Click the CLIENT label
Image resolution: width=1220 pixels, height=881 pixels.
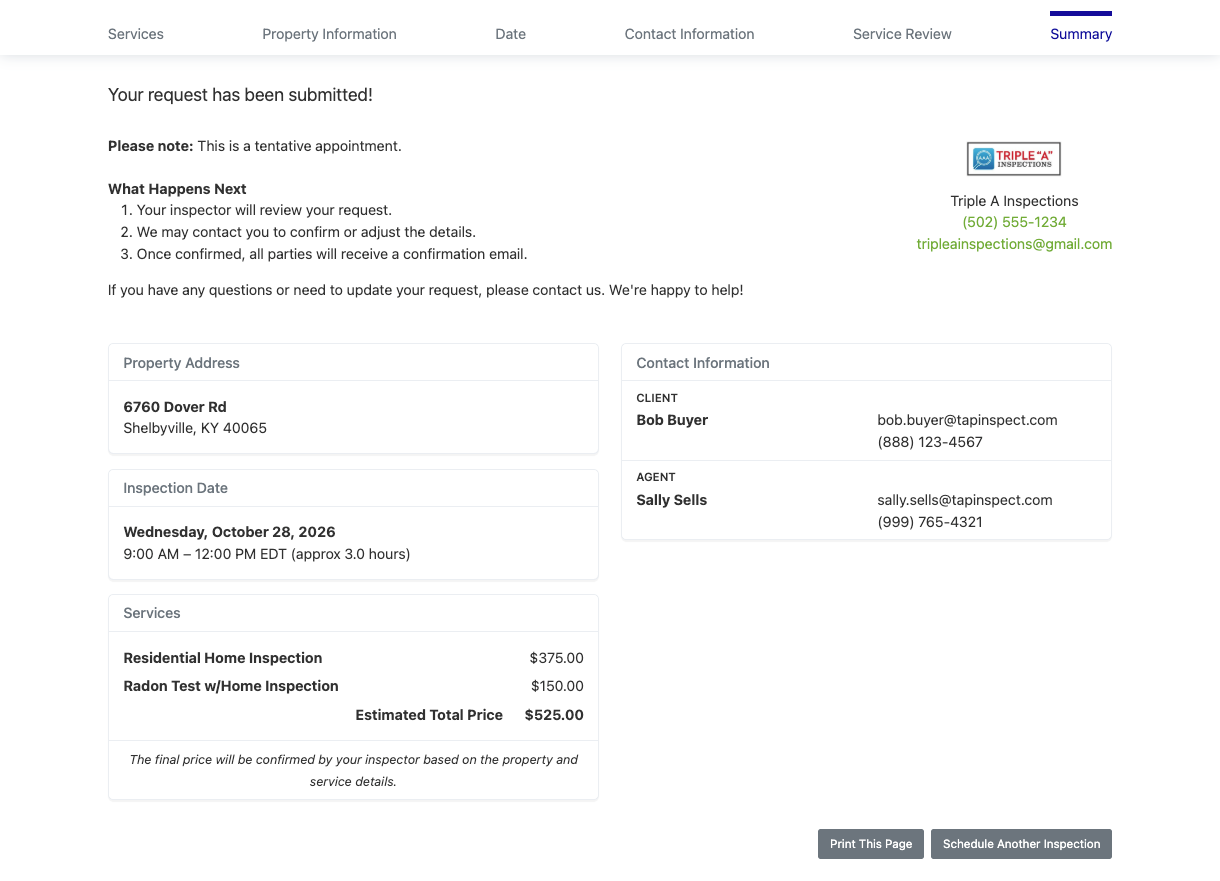(657, 398)
